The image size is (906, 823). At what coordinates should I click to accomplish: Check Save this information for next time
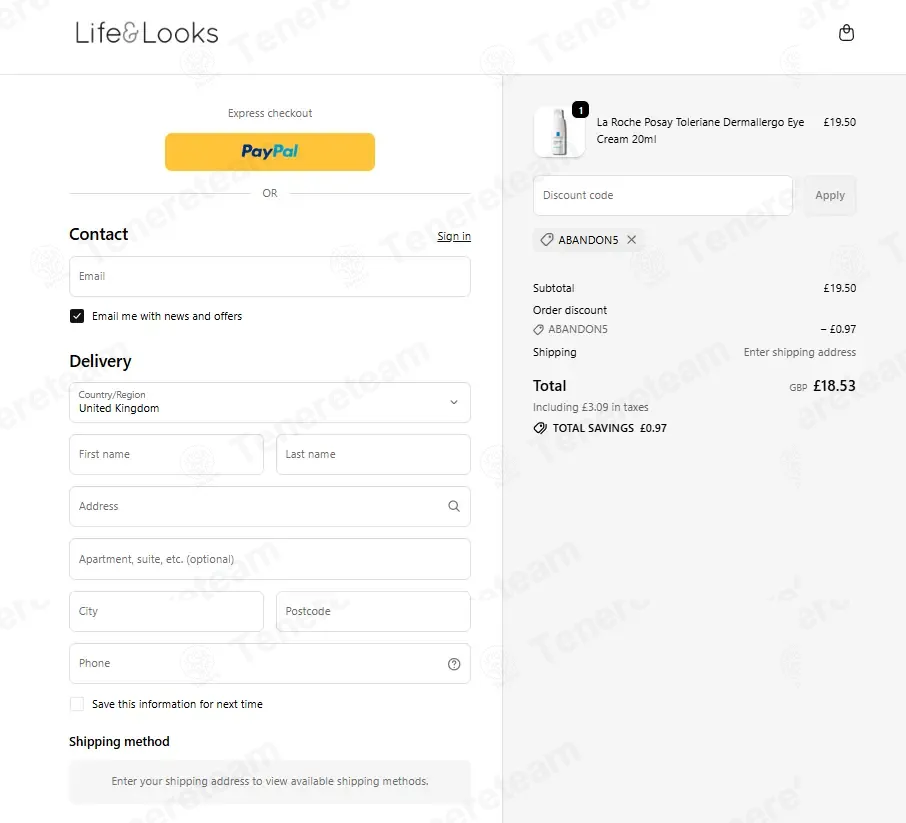(77, 704)
